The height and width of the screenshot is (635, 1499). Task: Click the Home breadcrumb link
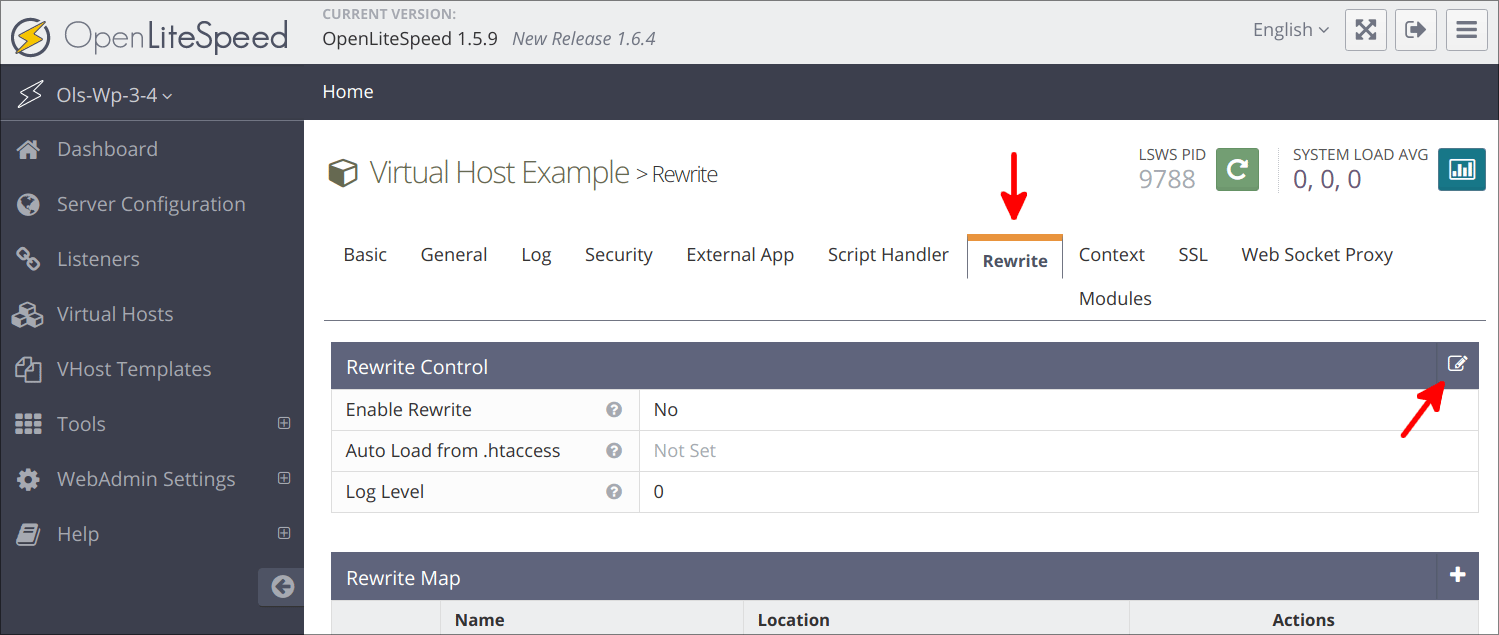pyautogui.click(x=348, y=92)
